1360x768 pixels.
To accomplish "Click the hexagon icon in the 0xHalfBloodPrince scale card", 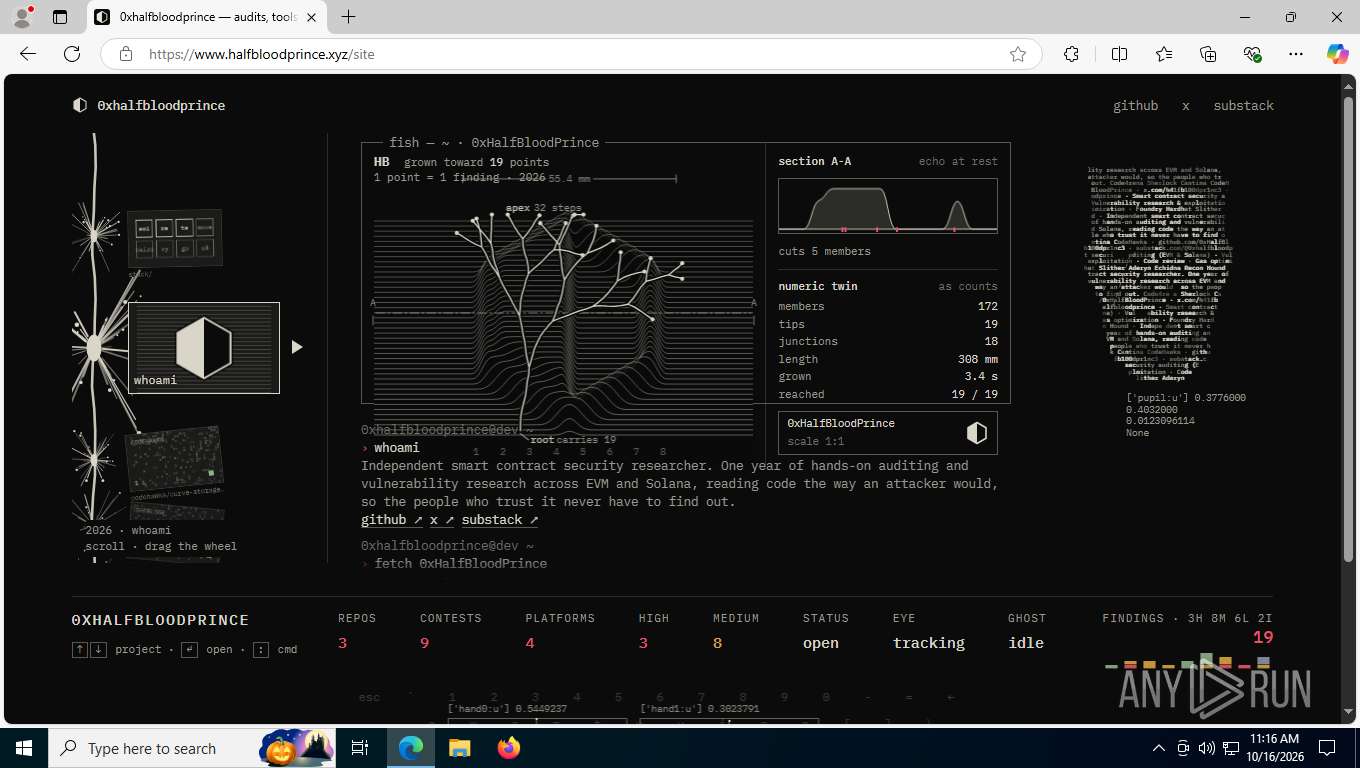I will click(976, 432).
